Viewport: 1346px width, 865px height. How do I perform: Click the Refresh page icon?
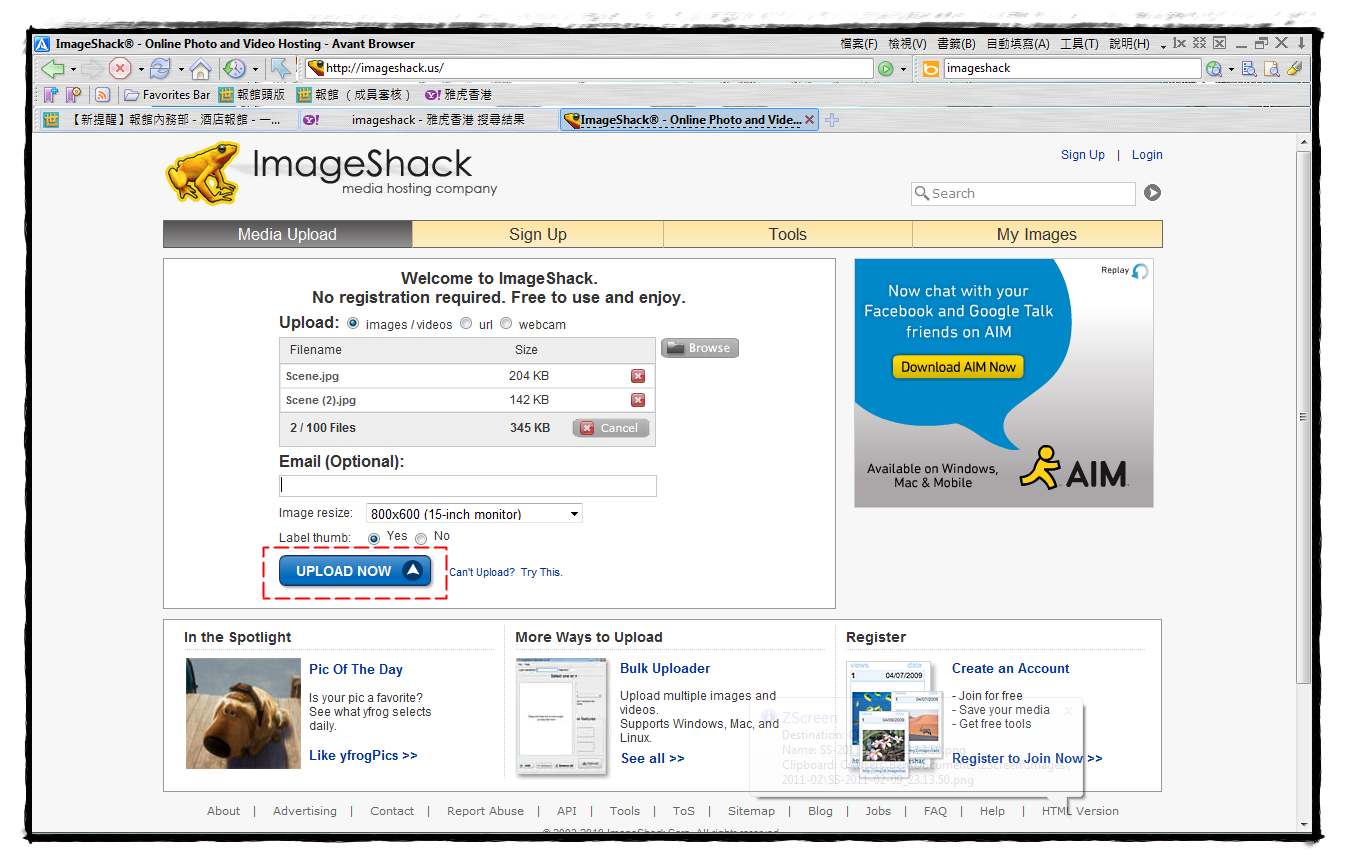[160, 69]
